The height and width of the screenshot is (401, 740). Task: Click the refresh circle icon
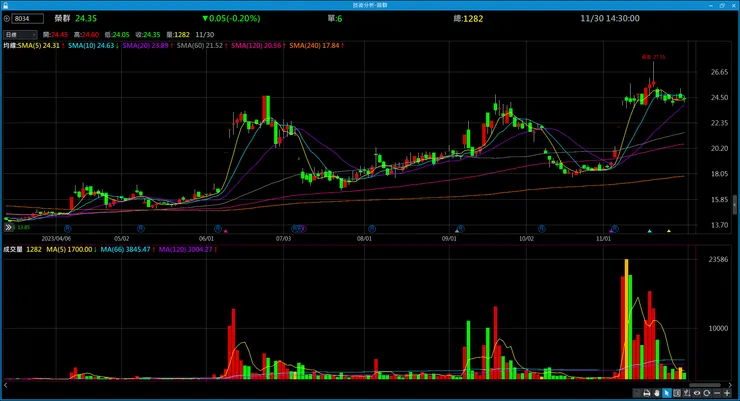(706, 393)
